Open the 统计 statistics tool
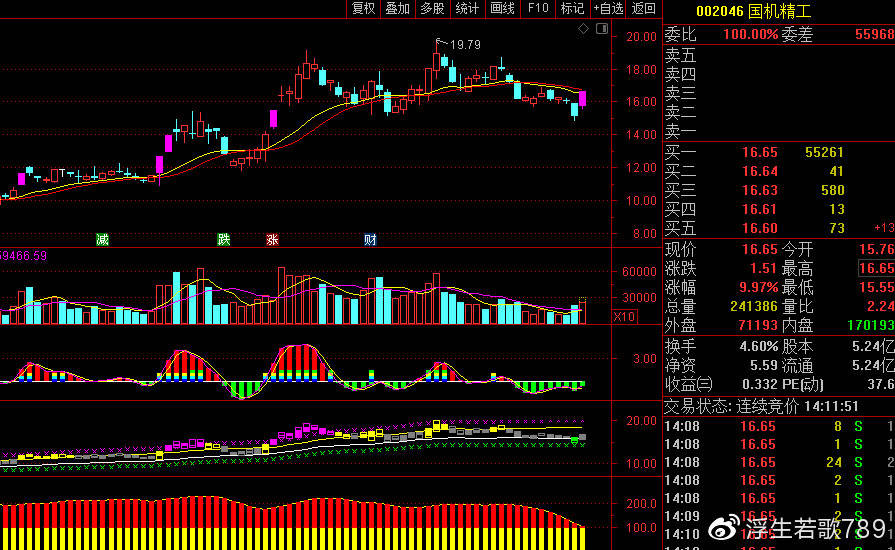895x550 pixels. pyautogui.click(x=467, y=9)
